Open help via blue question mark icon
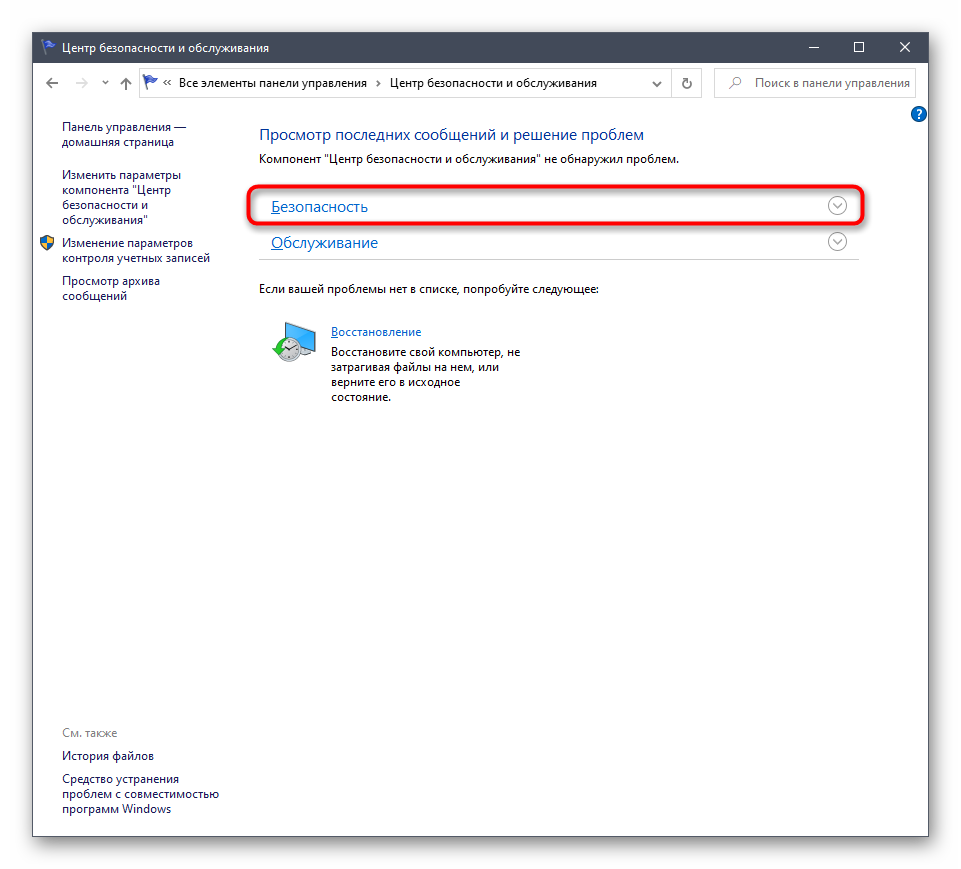 pyautogui.click(x=919, y=115)
